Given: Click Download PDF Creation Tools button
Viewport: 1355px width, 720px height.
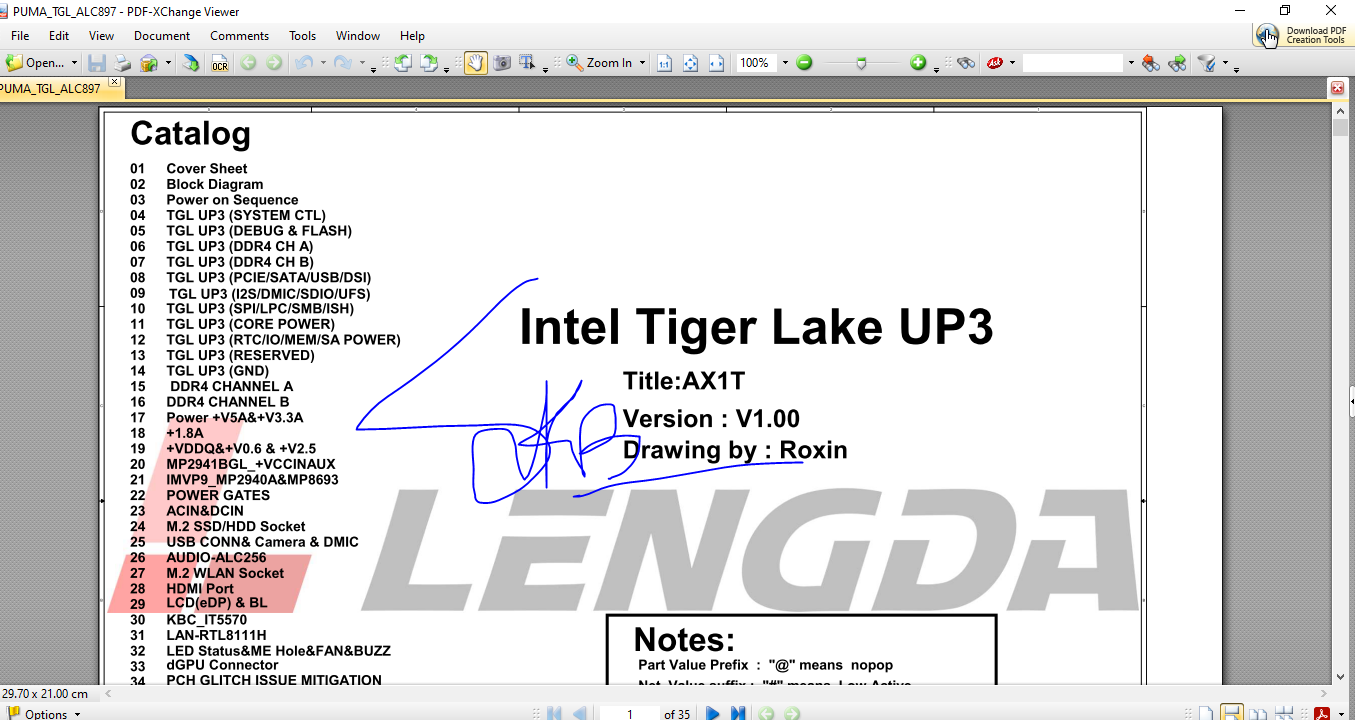Looking at the screenshot, I should click(1303, 36).
